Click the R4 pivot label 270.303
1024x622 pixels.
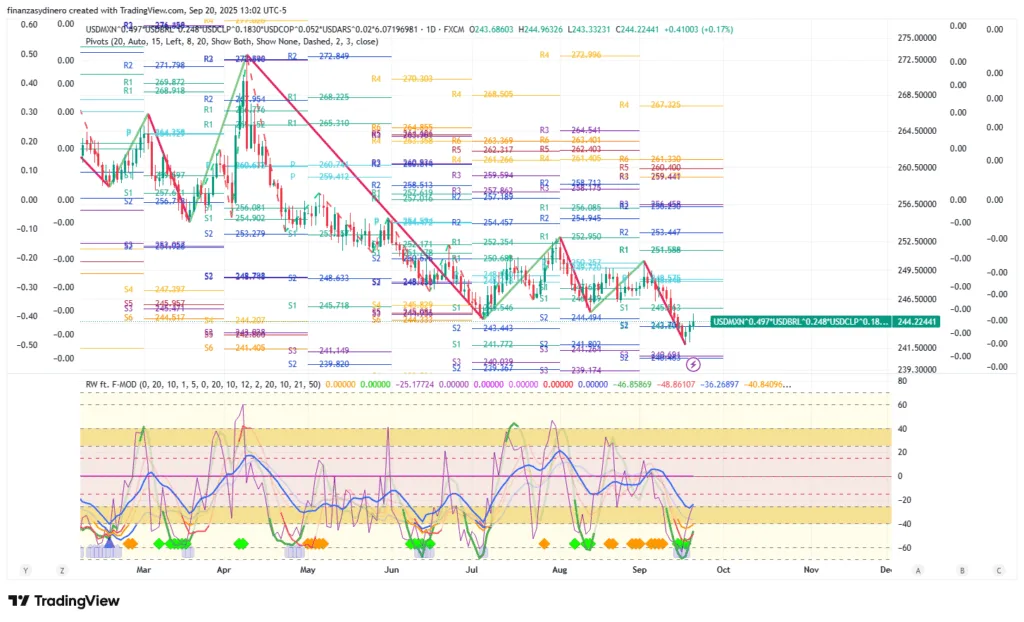(417, 79)
